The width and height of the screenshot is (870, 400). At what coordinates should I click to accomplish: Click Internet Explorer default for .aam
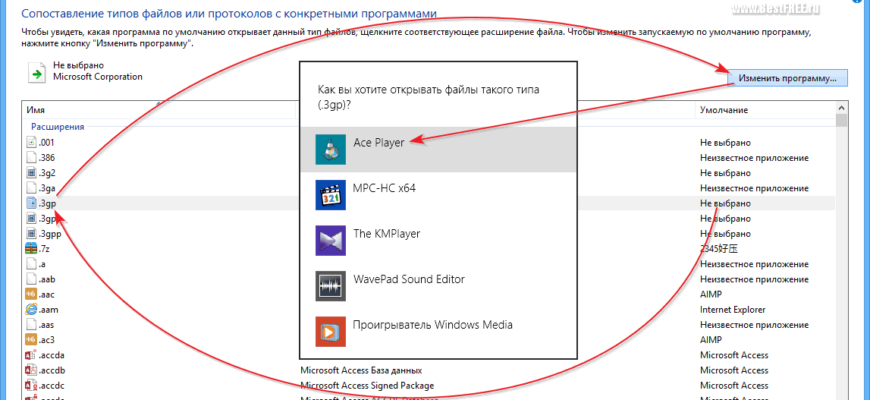(x=732, y=310)
